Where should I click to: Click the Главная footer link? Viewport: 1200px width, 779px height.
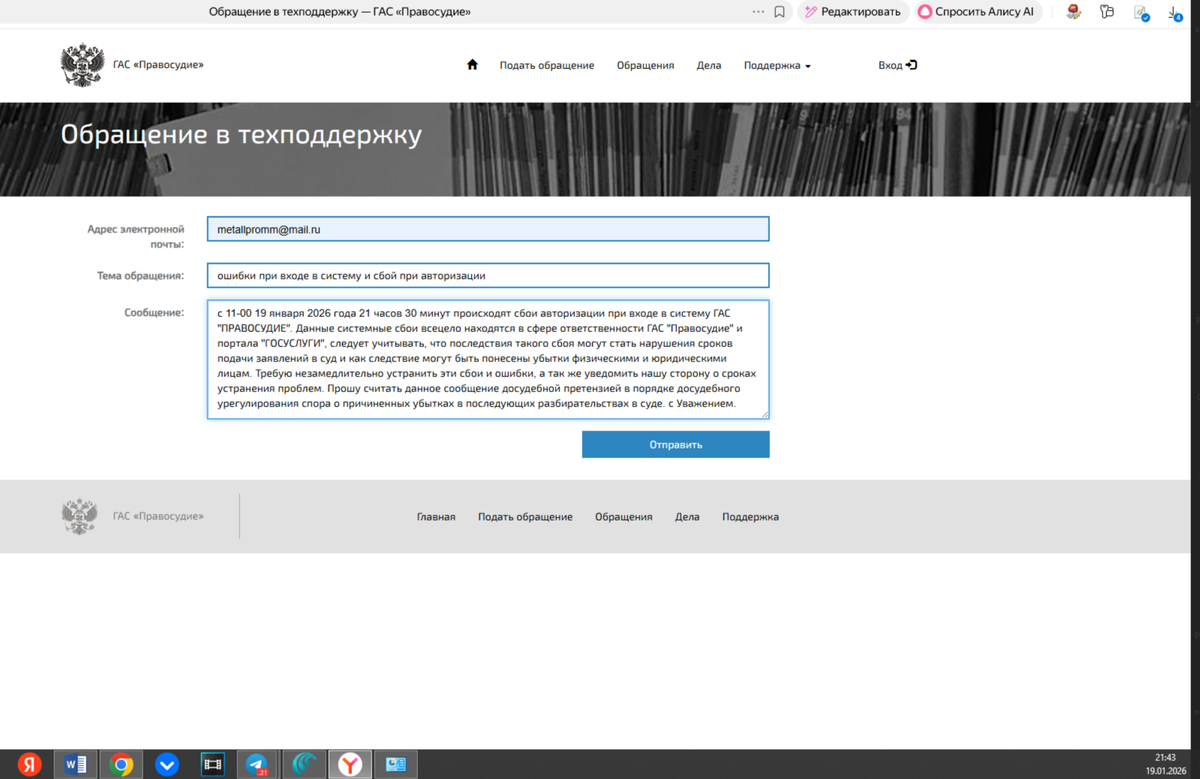point(436,517)
